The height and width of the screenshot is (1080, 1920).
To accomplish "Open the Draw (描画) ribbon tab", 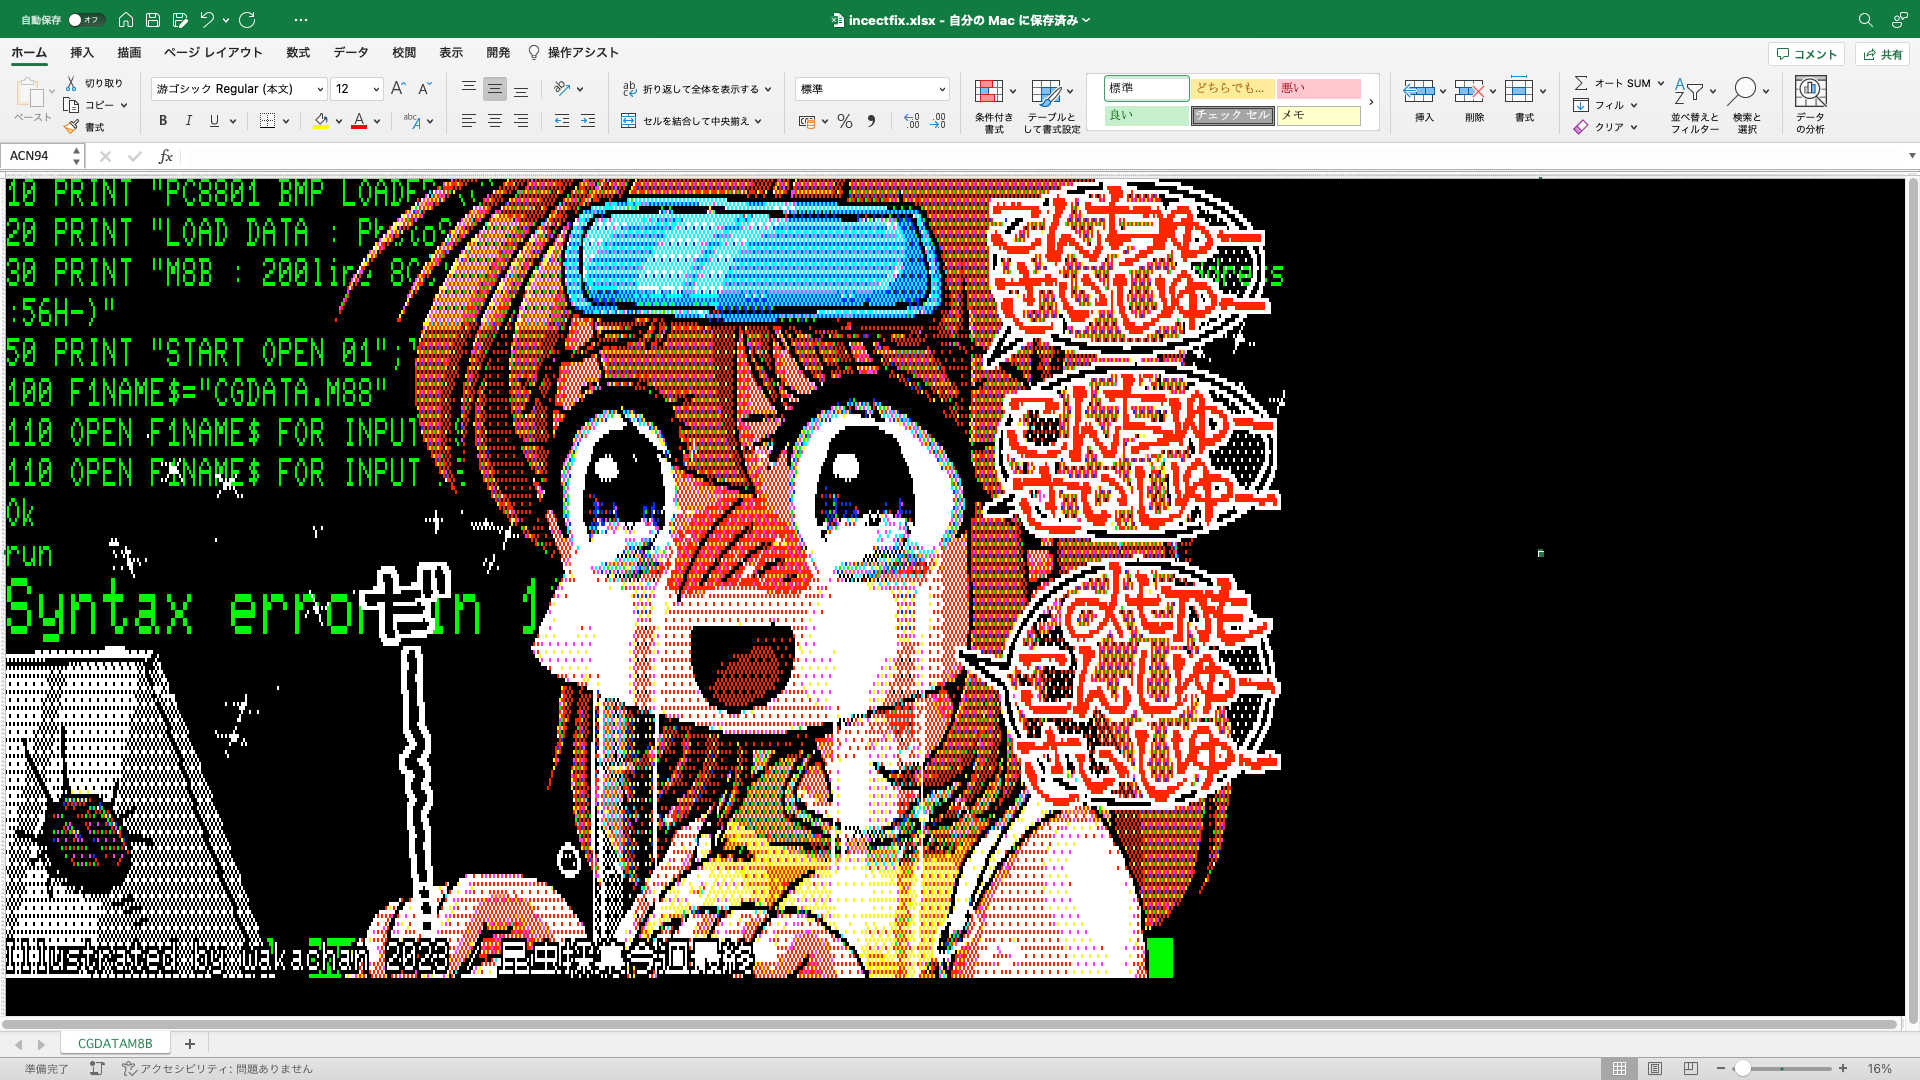I will (129, 52).
